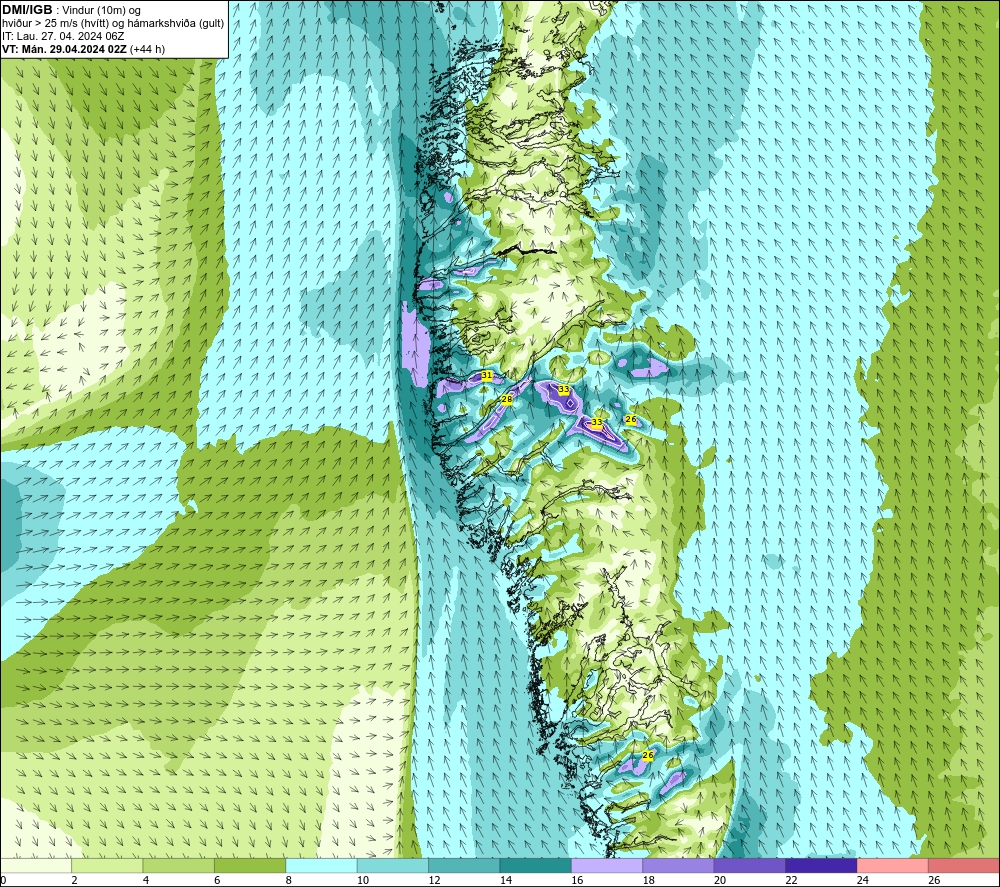This screenshot has width=1000, height=887.
Task: Click the text 'hámarkshviða (gult)'
Action: point(175,24)
